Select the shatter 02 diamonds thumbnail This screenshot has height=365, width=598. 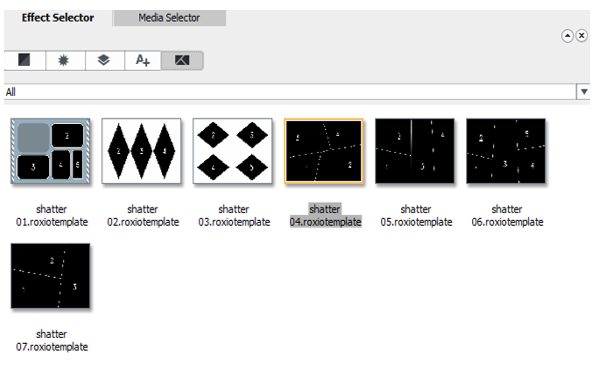tap(141, 151)
